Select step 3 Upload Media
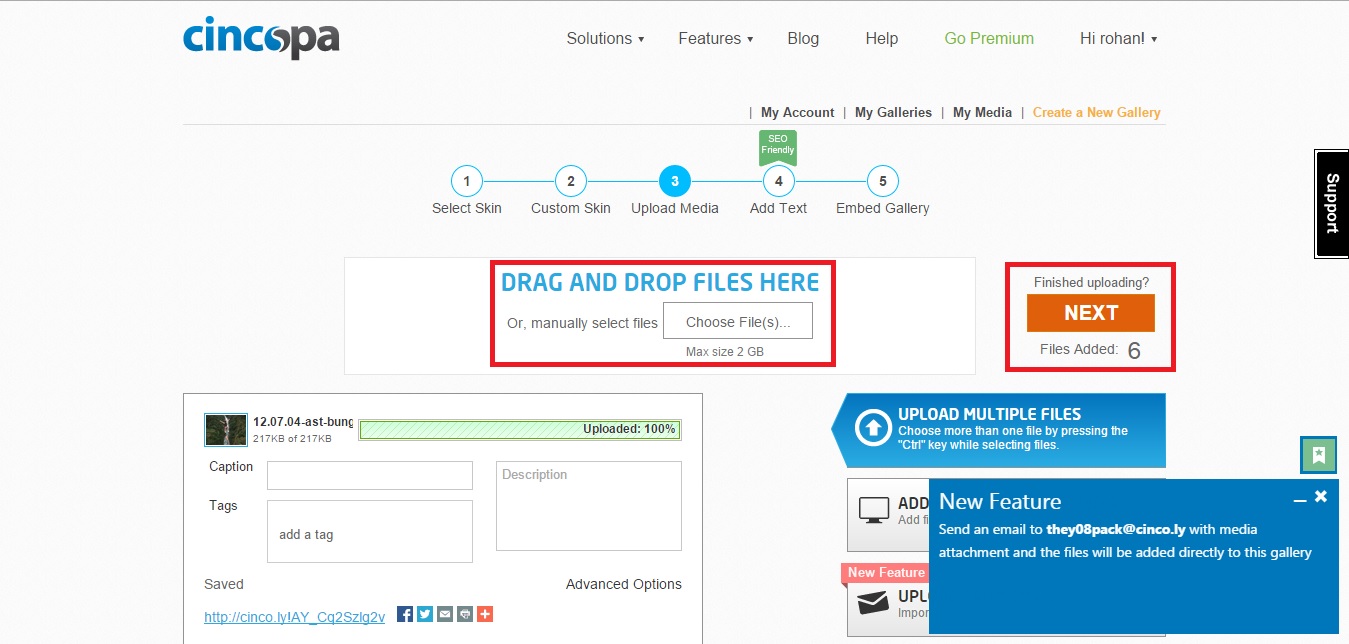This screenshot has height=644, width=1349. pos(675,181)
